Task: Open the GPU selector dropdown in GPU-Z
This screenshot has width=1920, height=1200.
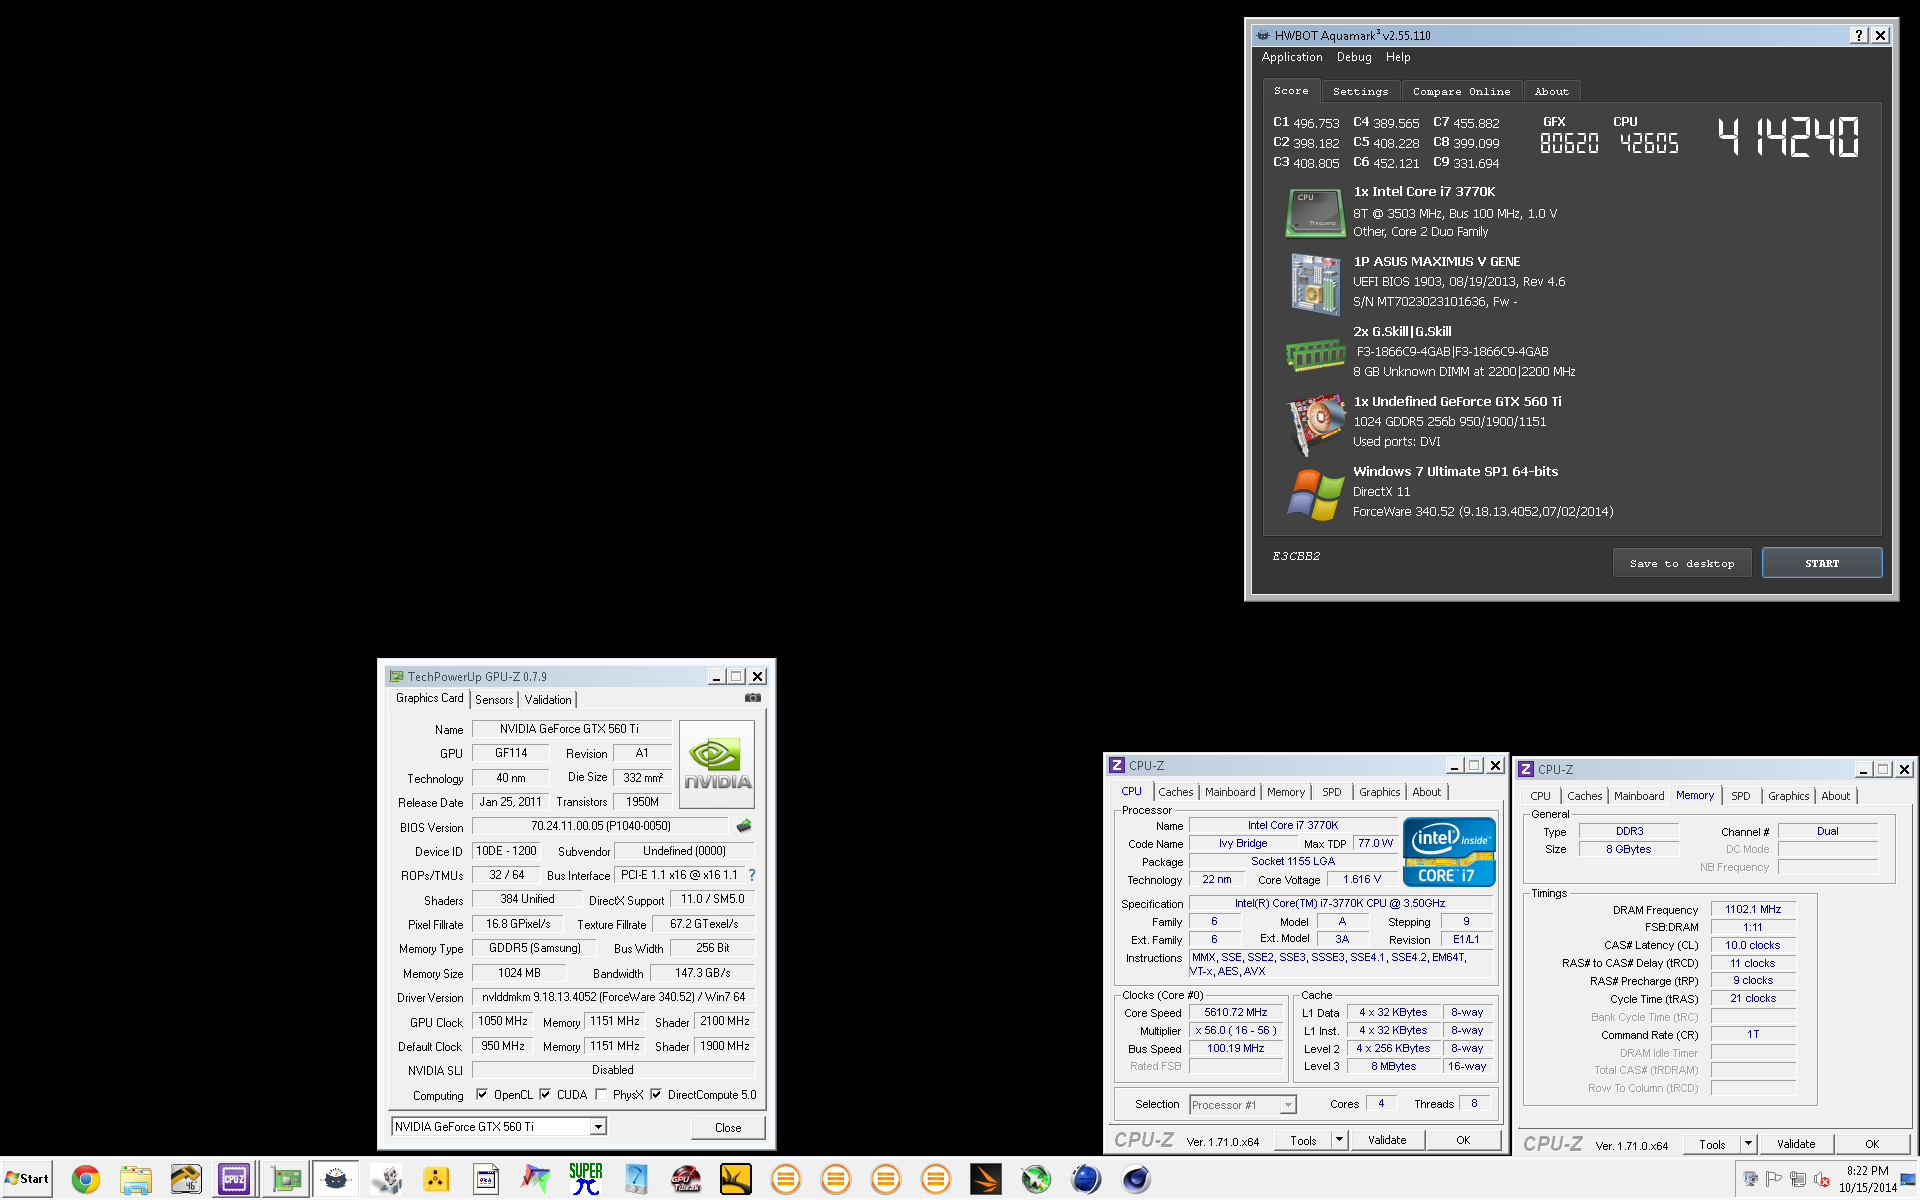Action: coord(598,1127)
